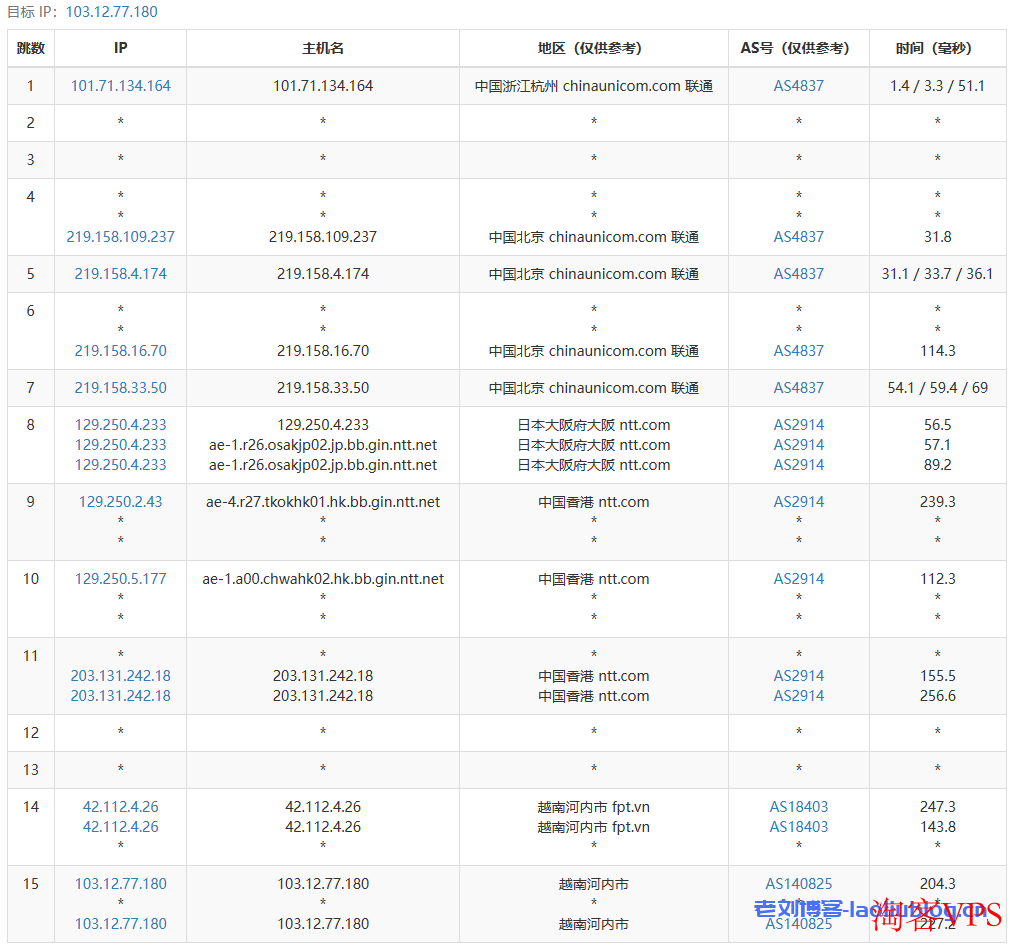Select hop number 2 in the 跳数 column
Viewport: 1013px width, 947px height.
(x=31, y=123)
